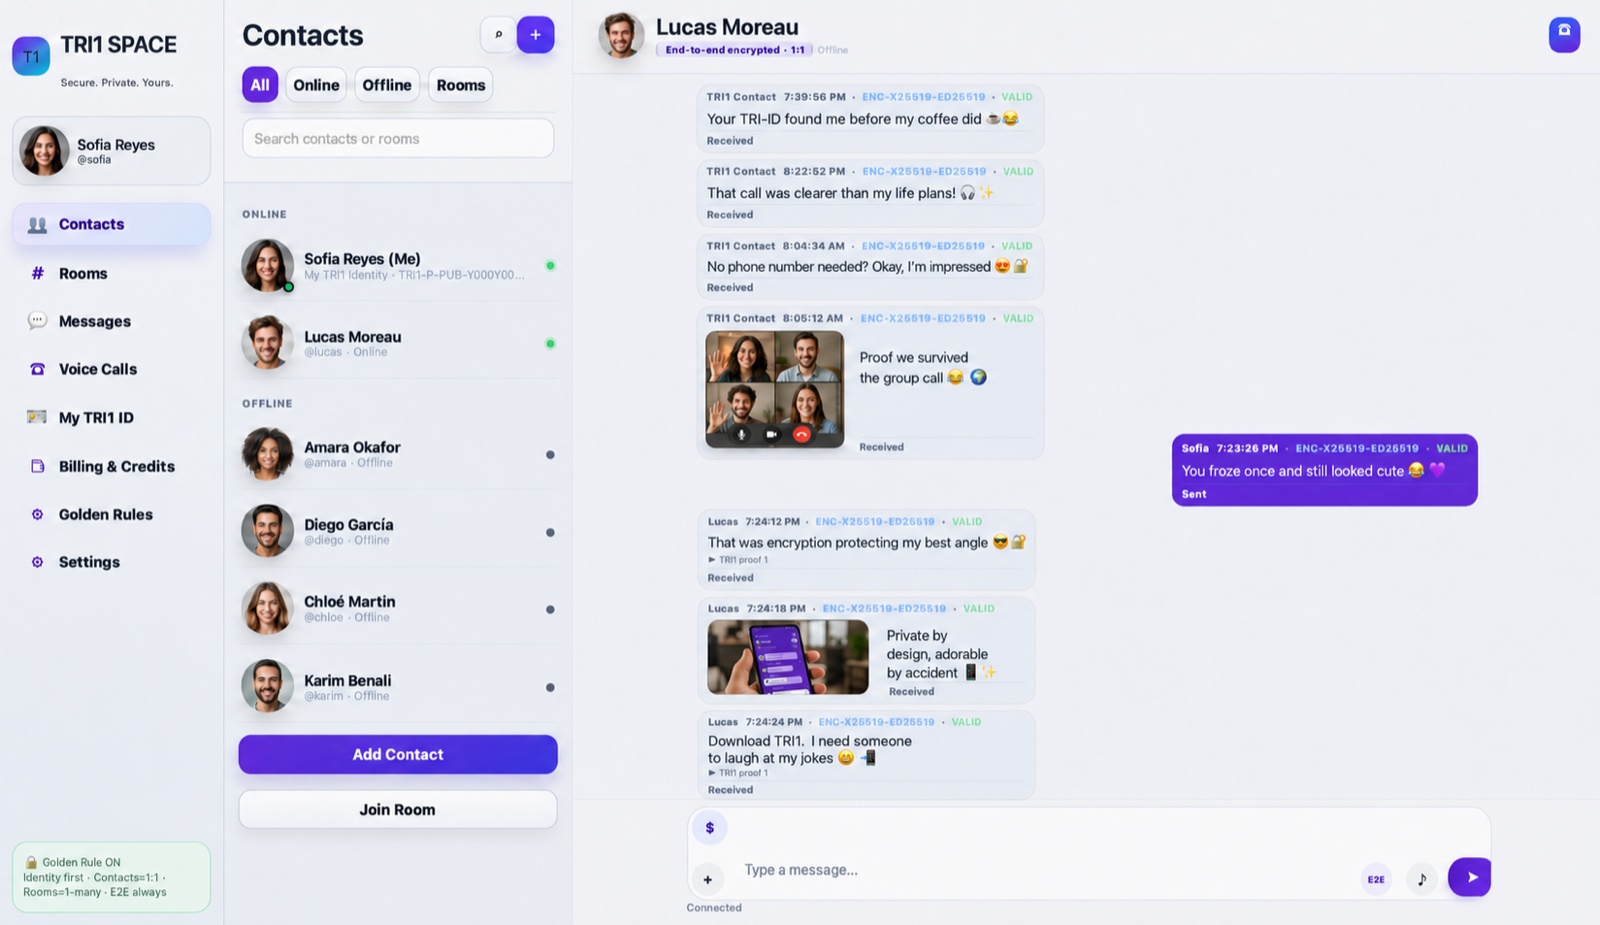This screenshot has width=1600, height=925.
Task: Click Amara Okafor's avatar
Action: coord(267,454)
